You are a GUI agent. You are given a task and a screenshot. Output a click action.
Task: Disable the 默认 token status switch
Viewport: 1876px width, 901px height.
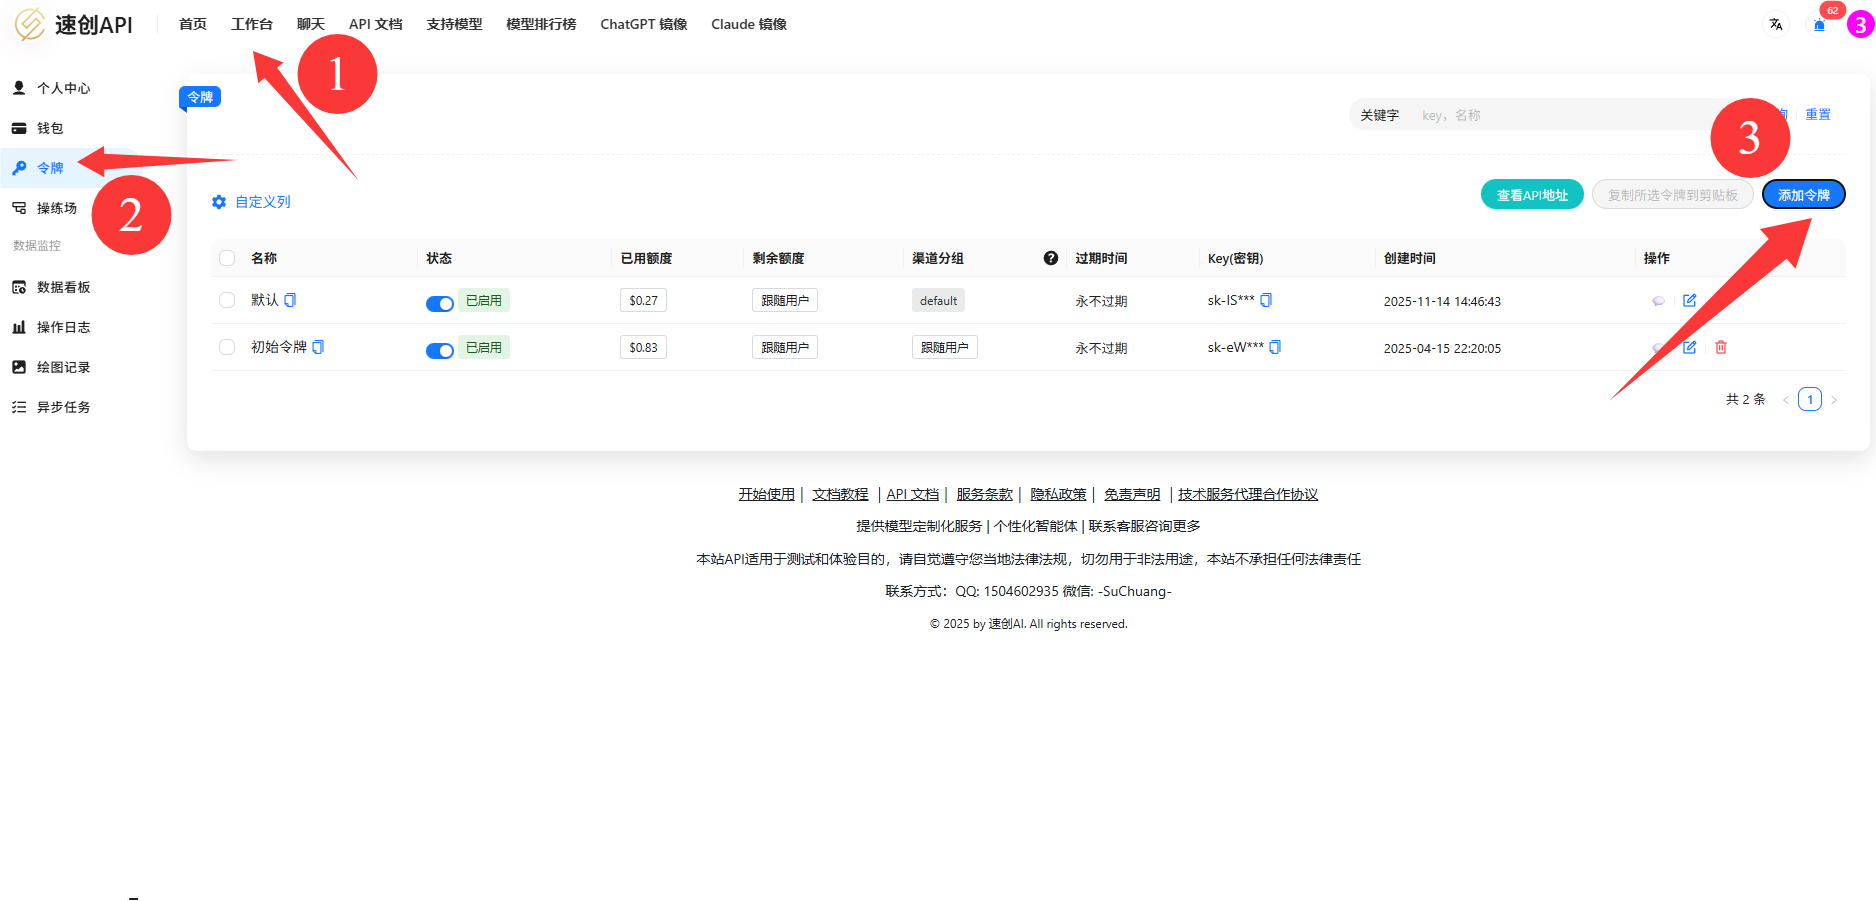tap(439, 303)
